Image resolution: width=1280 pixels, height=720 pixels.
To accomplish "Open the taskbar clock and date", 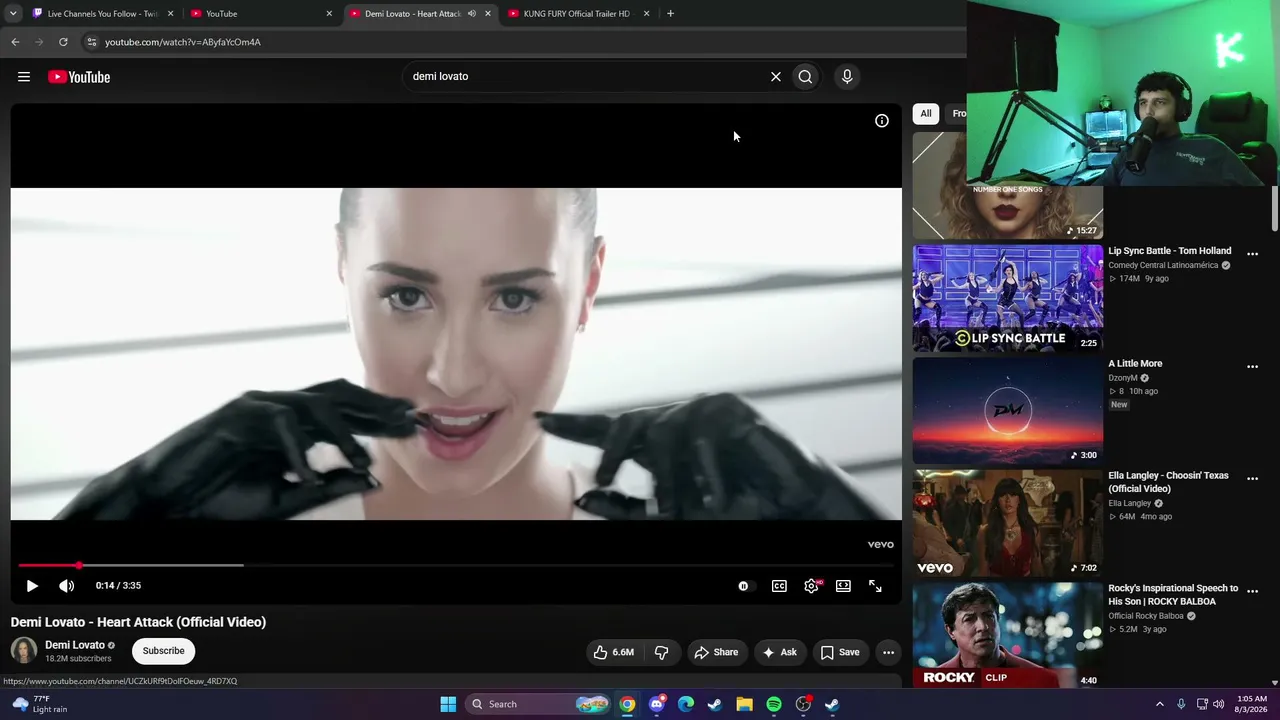I will point(1252,704).
